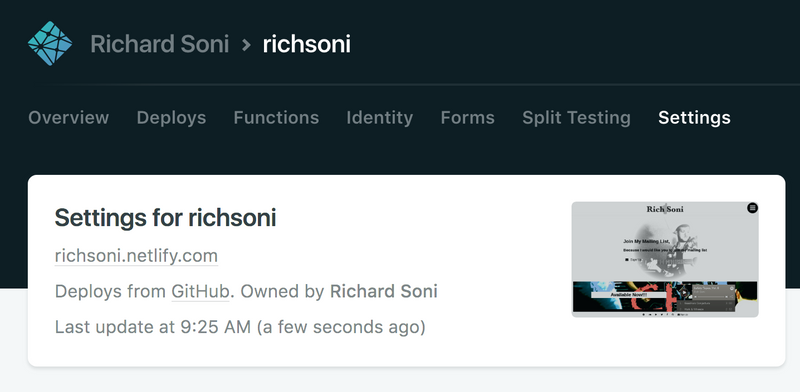The image size is (800, 392).
Task: Open the site preview thumbnail
Action: pyautogui.click(x=665, y=259)
